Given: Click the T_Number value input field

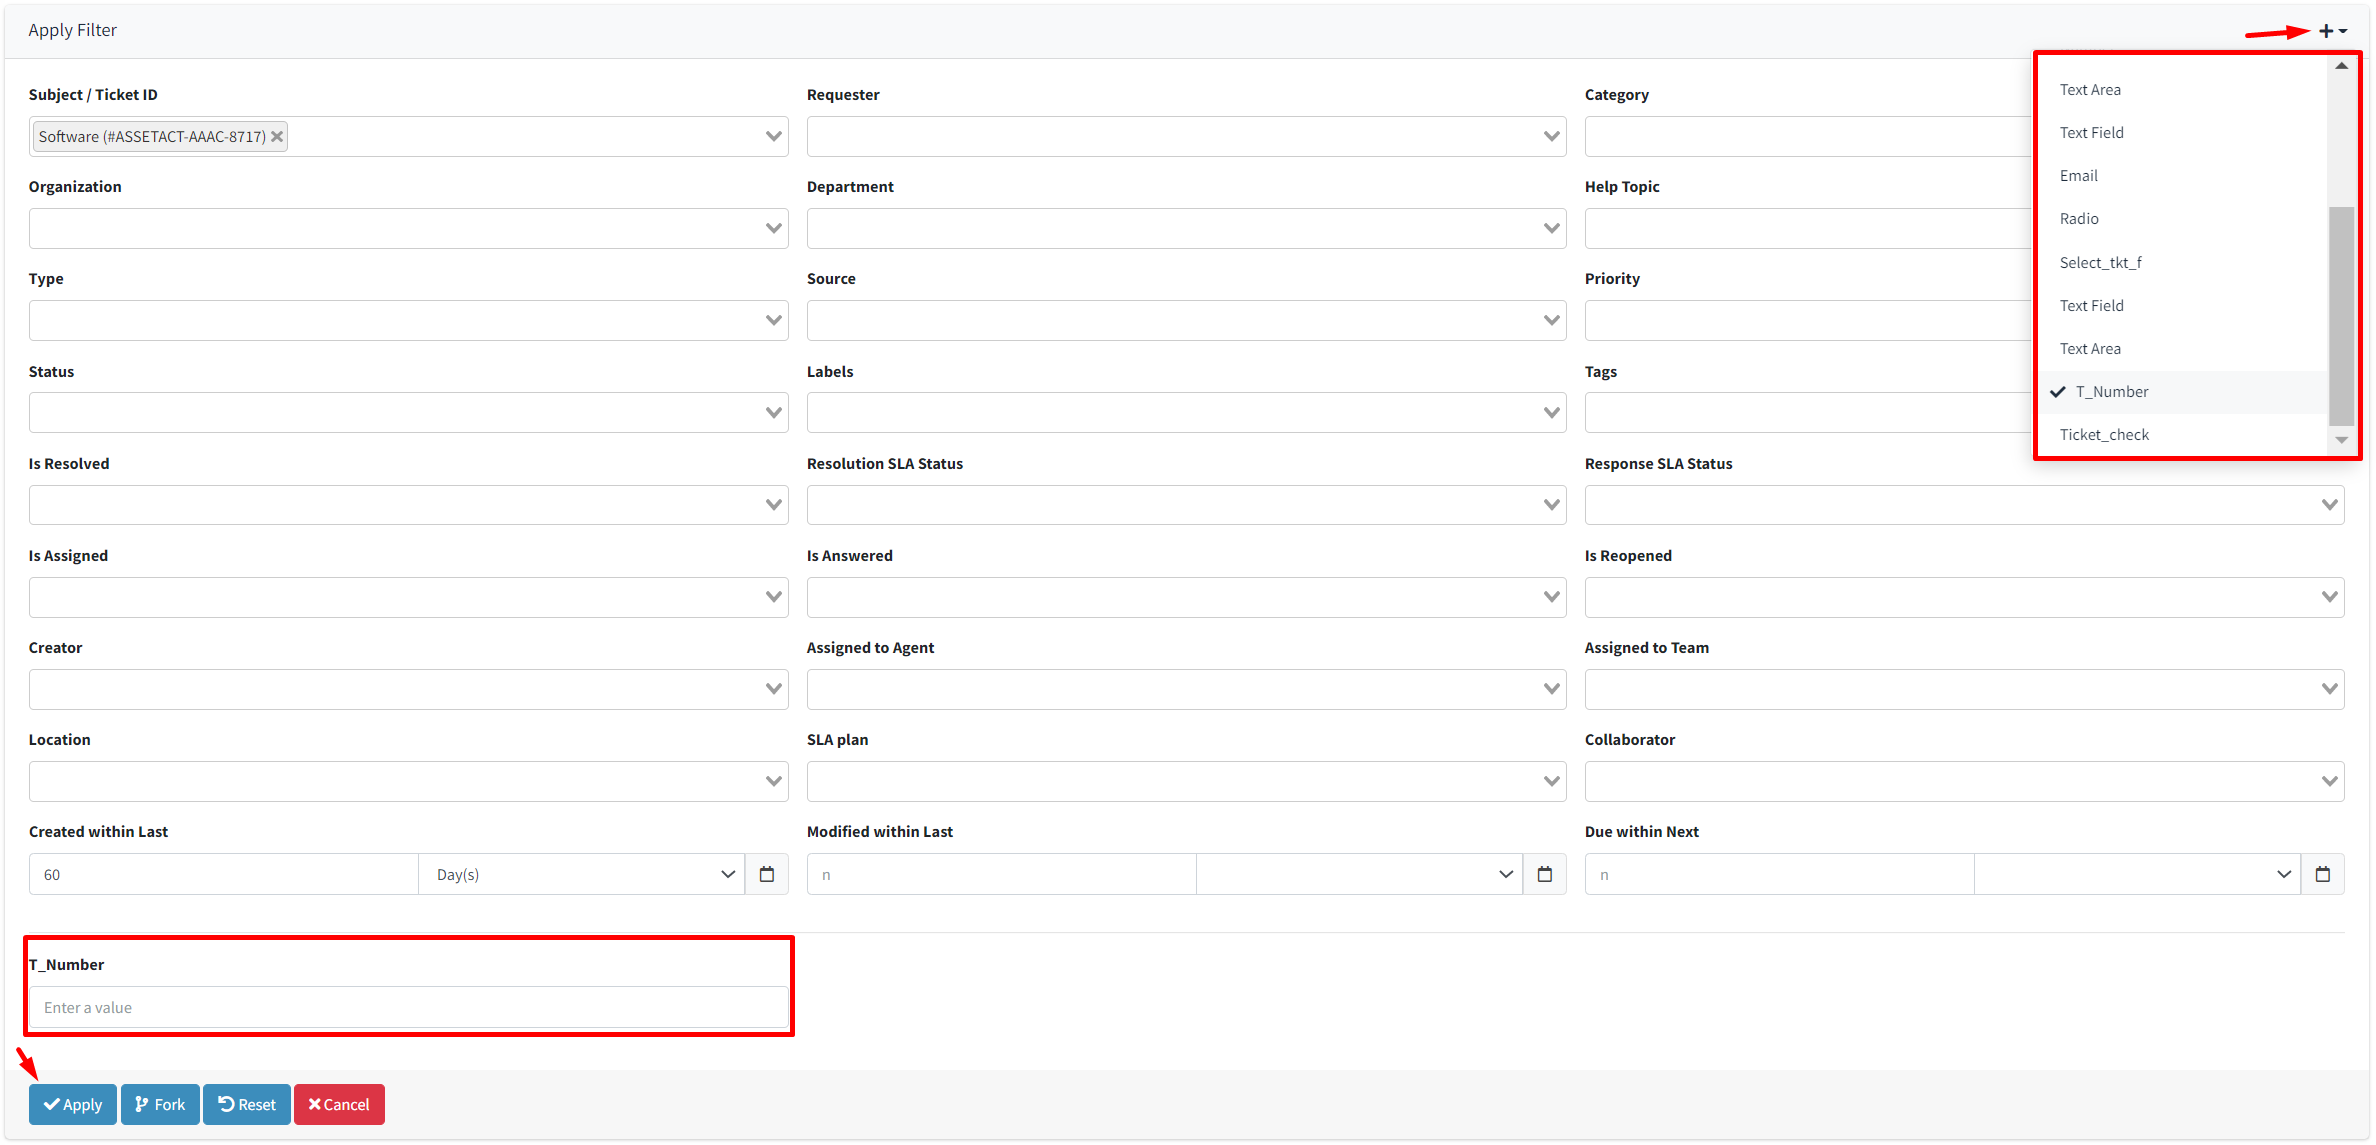Looking at the screenshot, I should [408, 1007].
